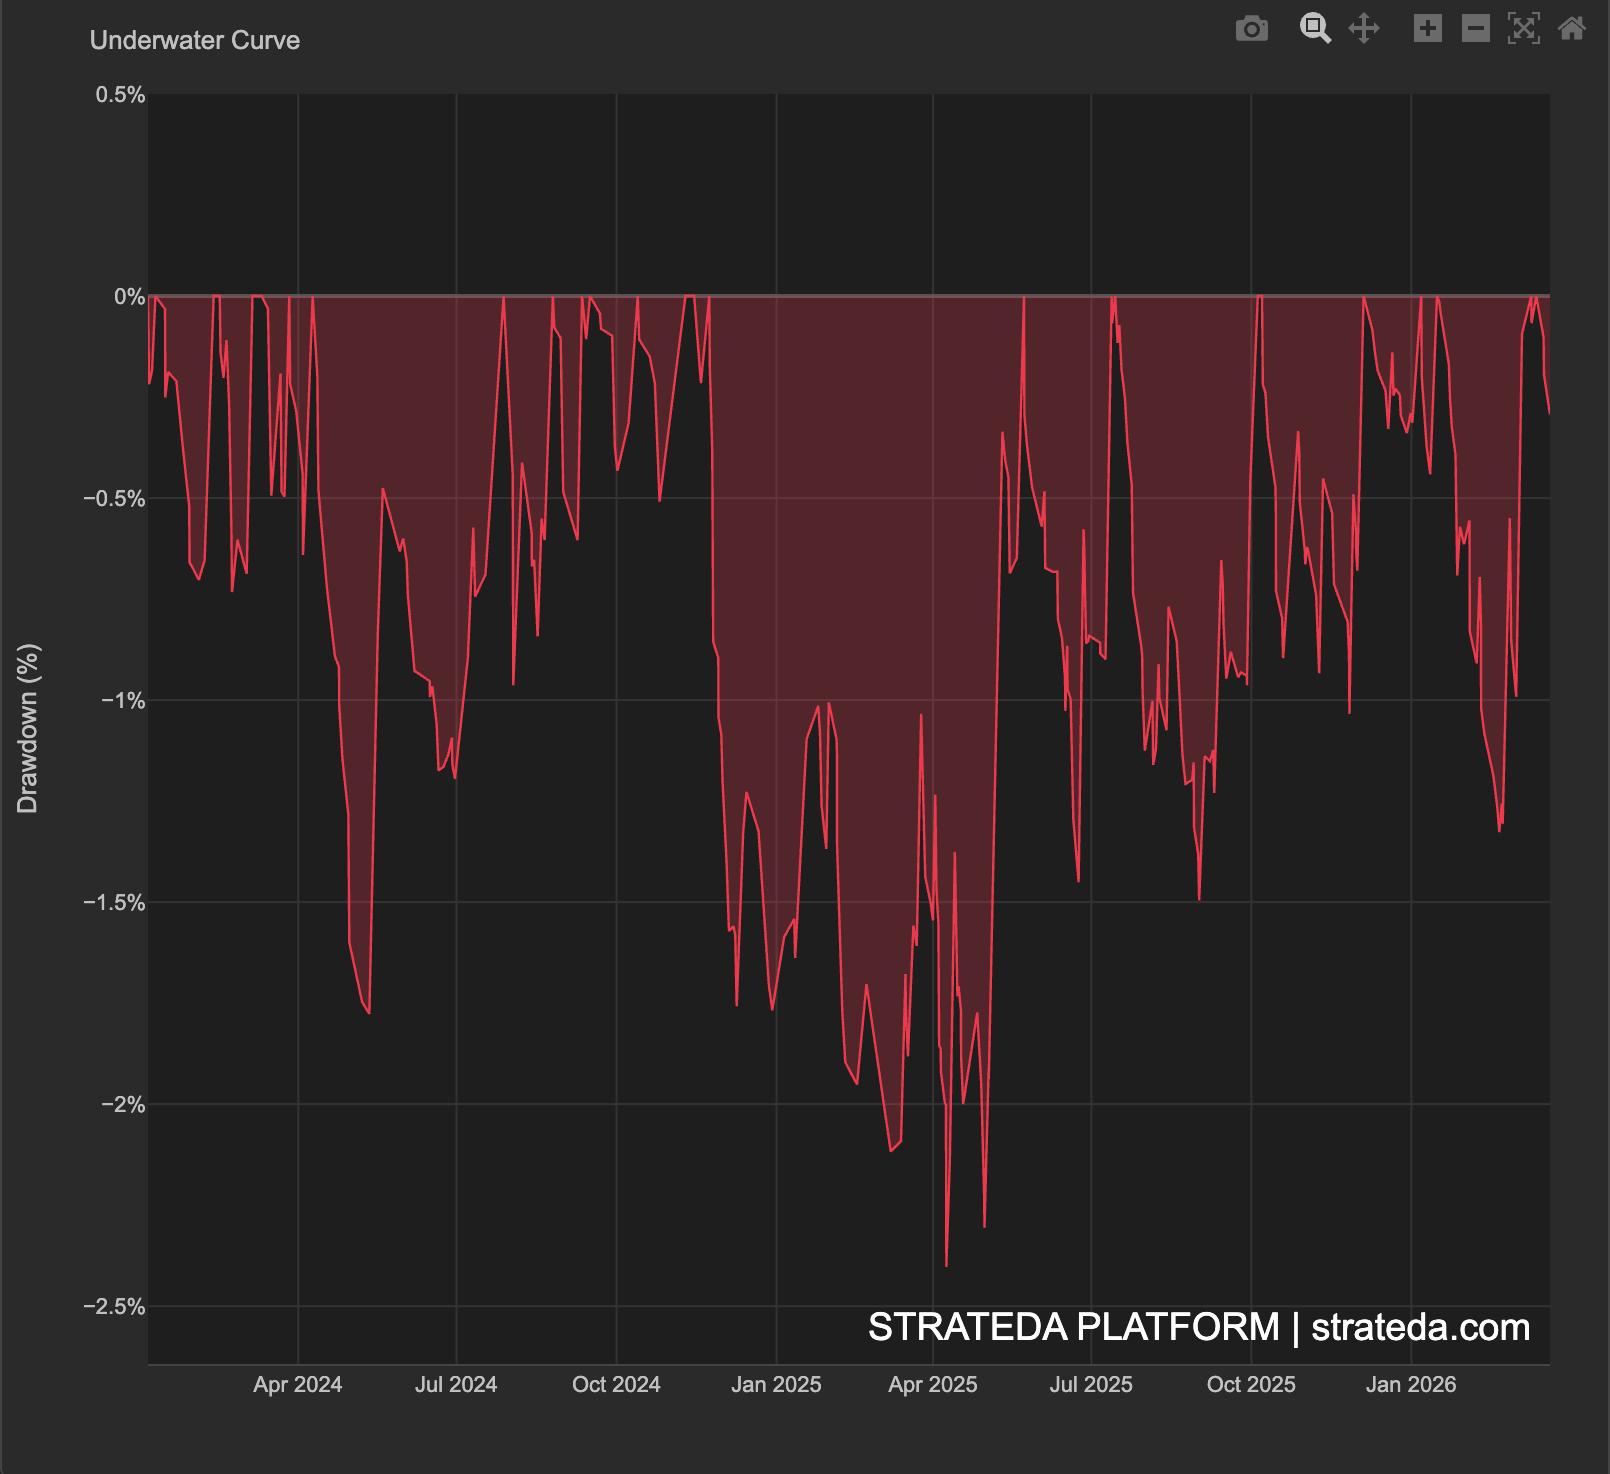Click the Jan 2025 axis tick label
The height and width of the screenshot is (1474, 1610).
(777, 1385)
